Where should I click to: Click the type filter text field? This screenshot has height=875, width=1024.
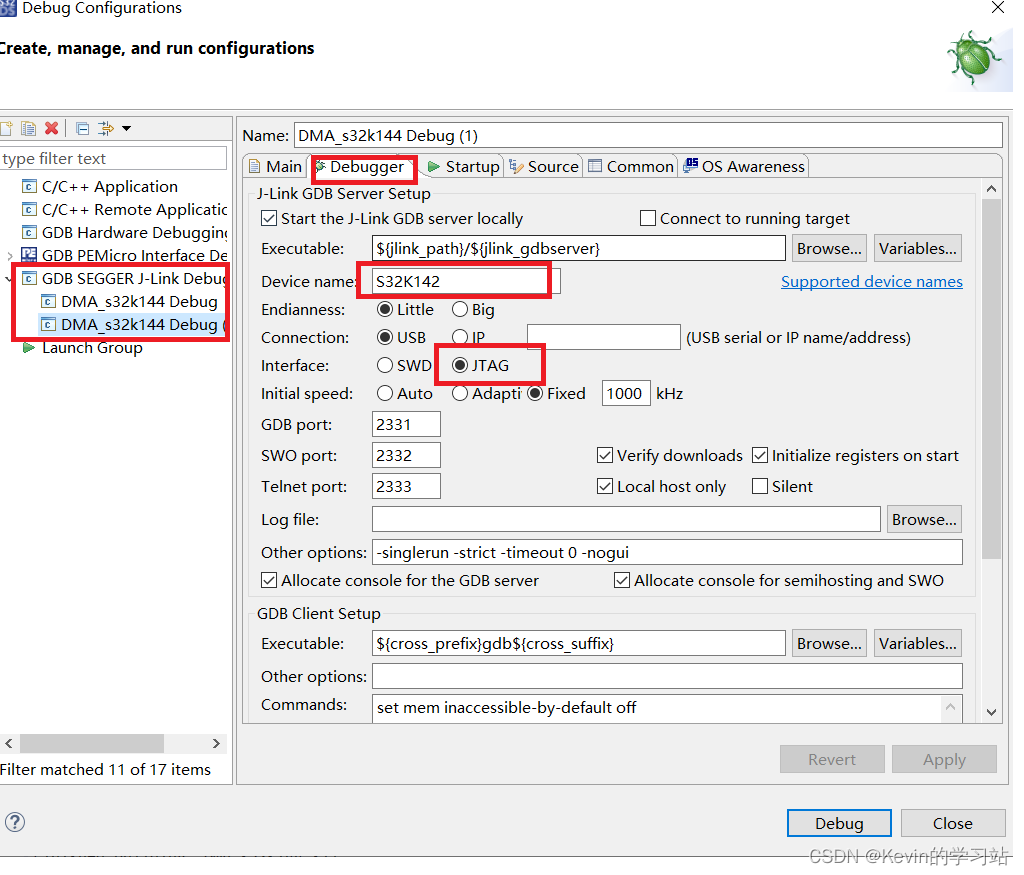[x=114, y=160]
